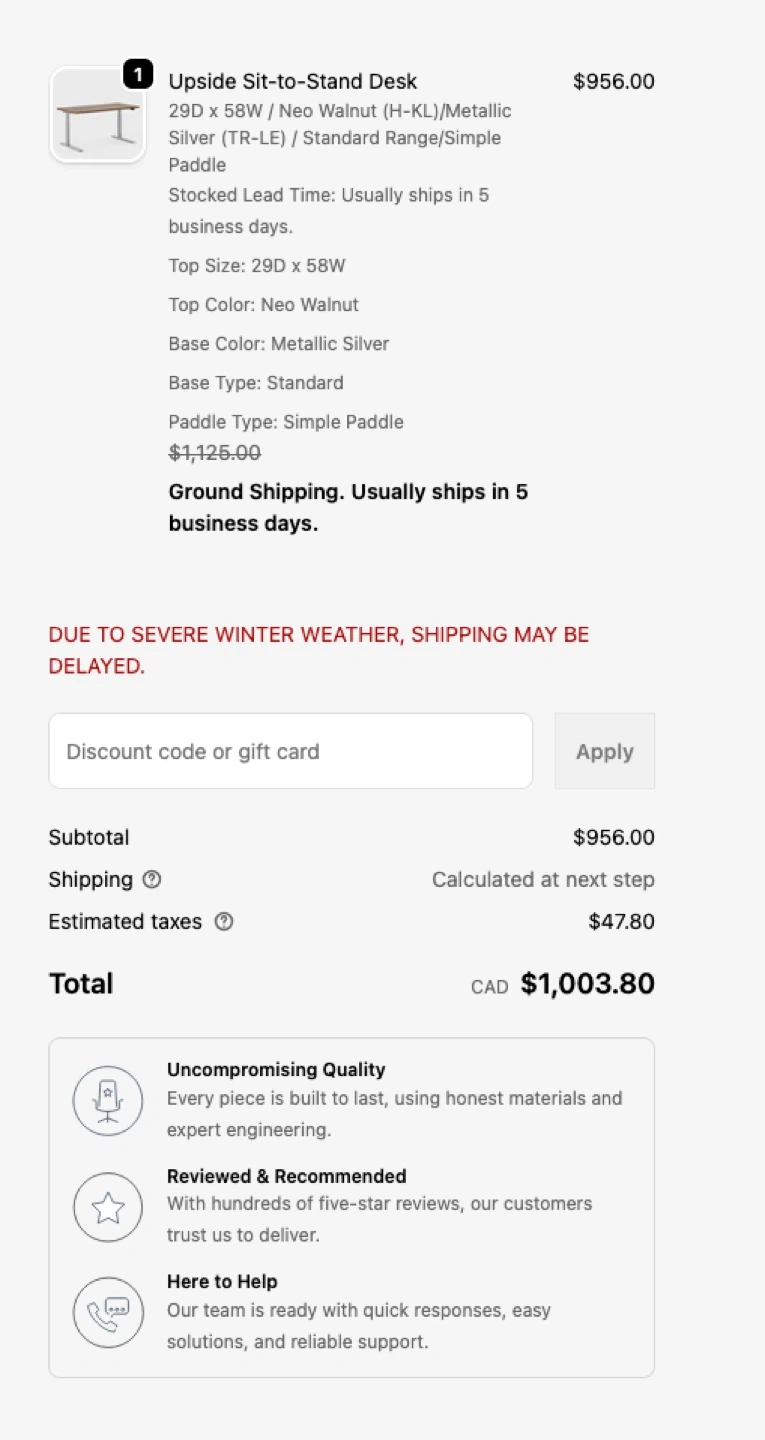Click the Uncompromising Quality heading
765x1440 pixels.
276,1070
